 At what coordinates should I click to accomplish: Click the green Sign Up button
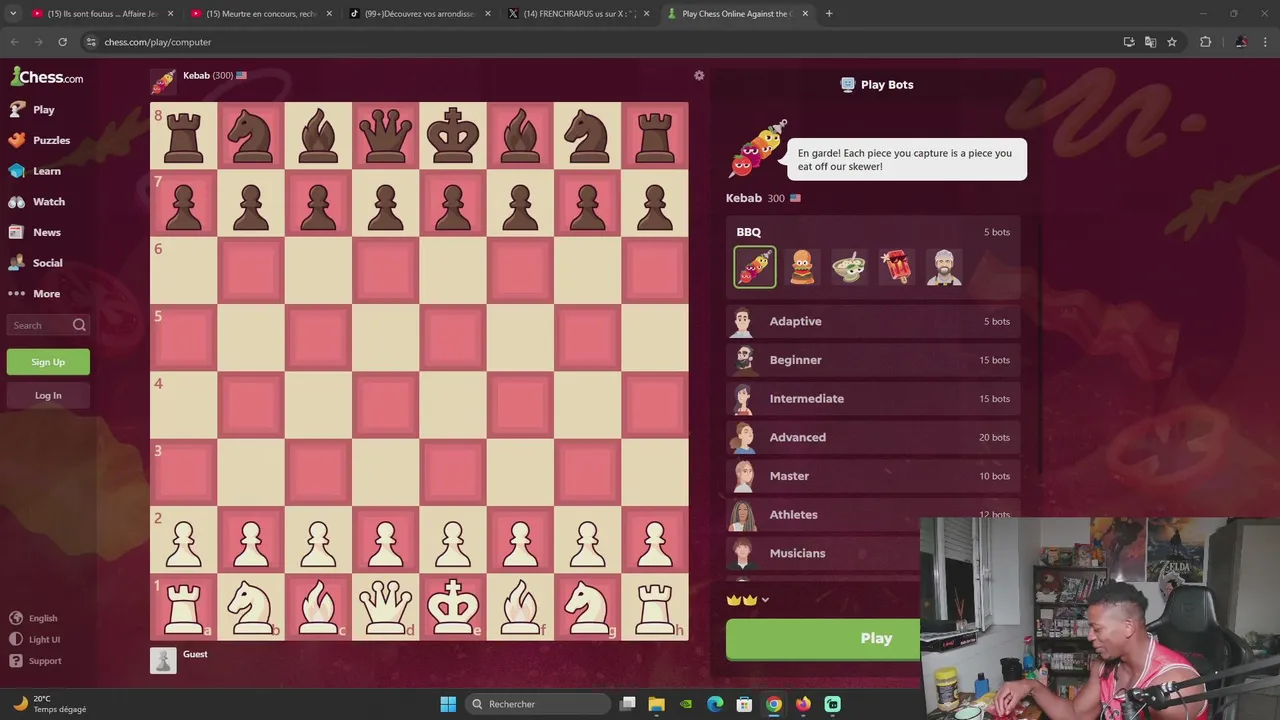[48, 362]
